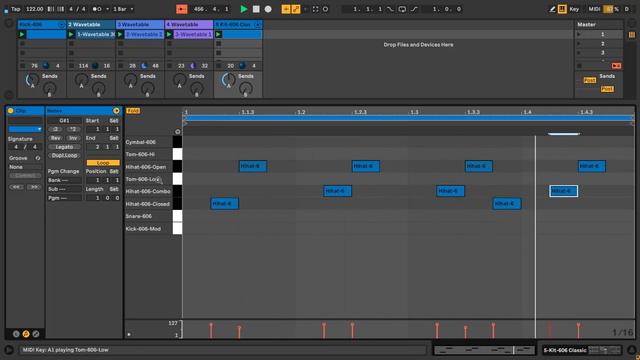The height and width of the screenshot is (360, 640).
Task: Unfold the Kick-606 track dropdown arrow
Action: pyautogui.click(x=62, y=25)
